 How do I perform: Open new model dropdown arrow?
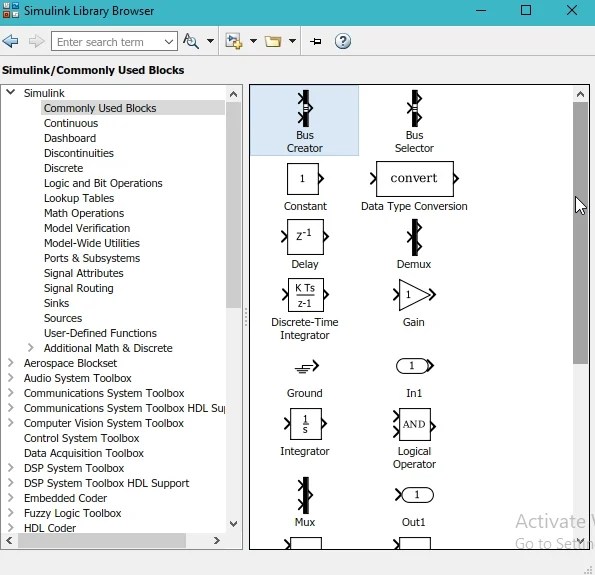click(x=253, y=41)
